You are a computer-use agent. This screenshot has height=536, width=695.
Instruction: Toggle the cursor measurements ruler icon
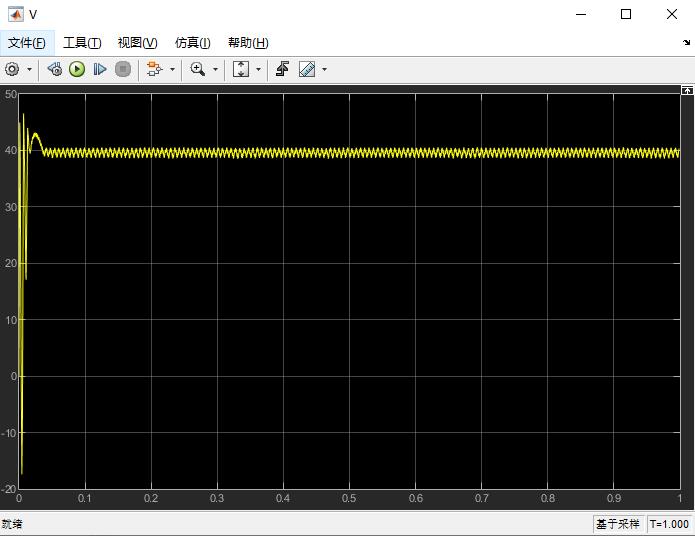click(x=307, y=69)
